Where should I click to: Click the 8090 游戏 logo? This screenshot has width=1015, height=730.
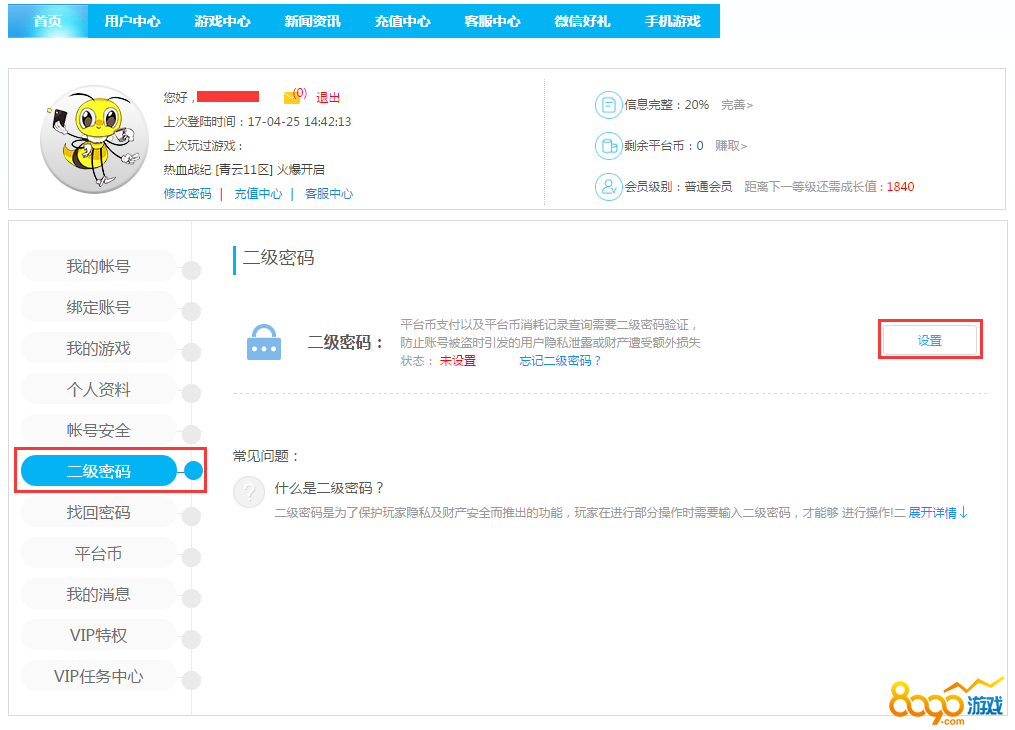pyautogui.click(x=945, y=698)
